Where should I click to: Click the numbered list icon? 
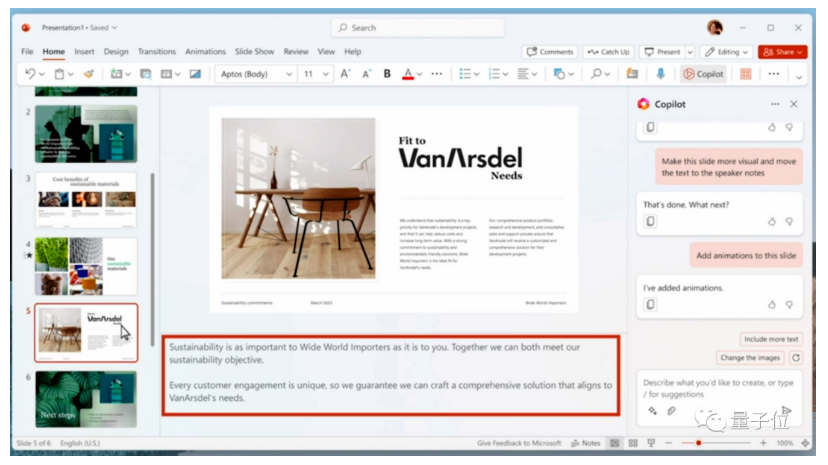tap(494, 74)
